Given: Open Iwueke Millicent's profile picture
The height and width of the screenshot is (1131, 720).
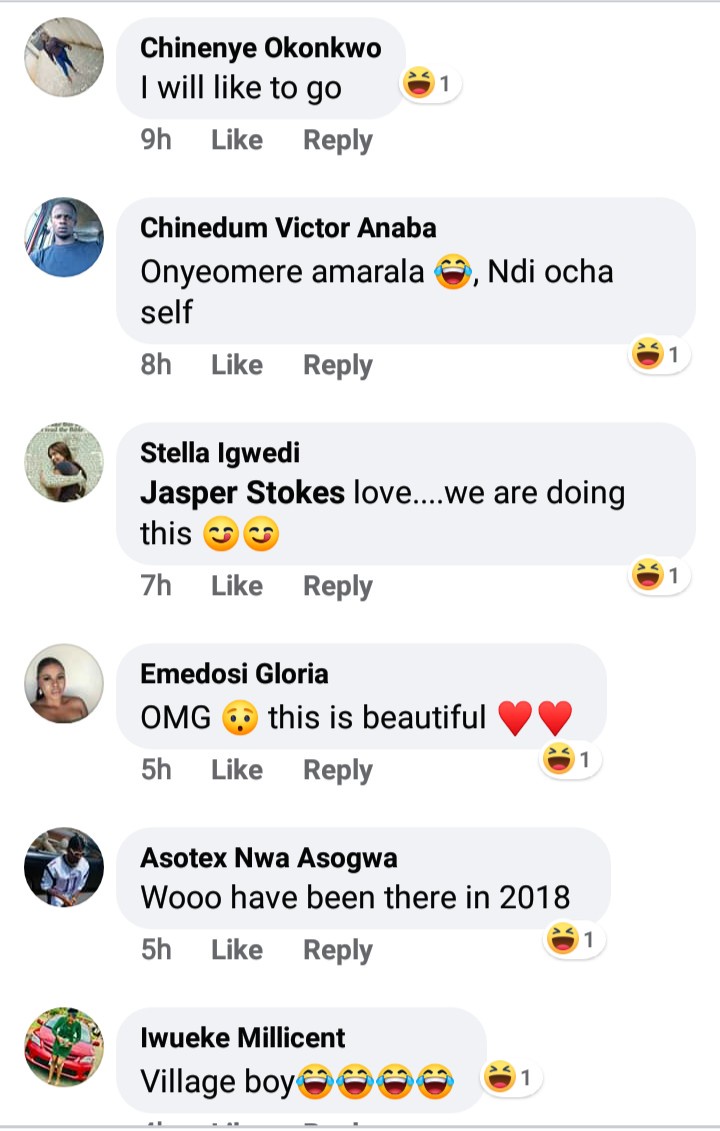Looking at the screenshot, I should click(x=64, y=1047).
